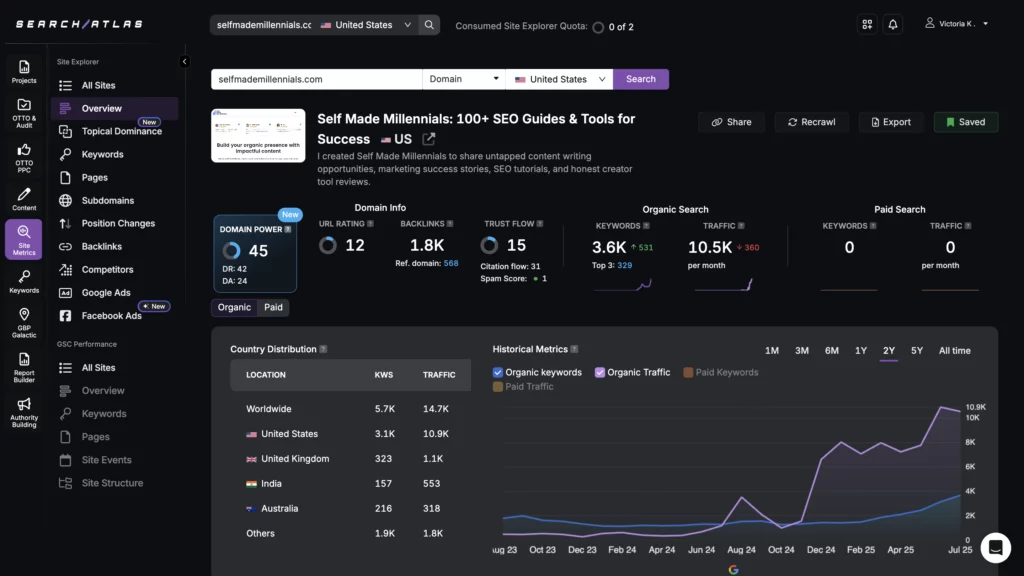Enable the Paid Keywords checkbox
Viewport: 1024px width, 576px height.
[687, 372]
